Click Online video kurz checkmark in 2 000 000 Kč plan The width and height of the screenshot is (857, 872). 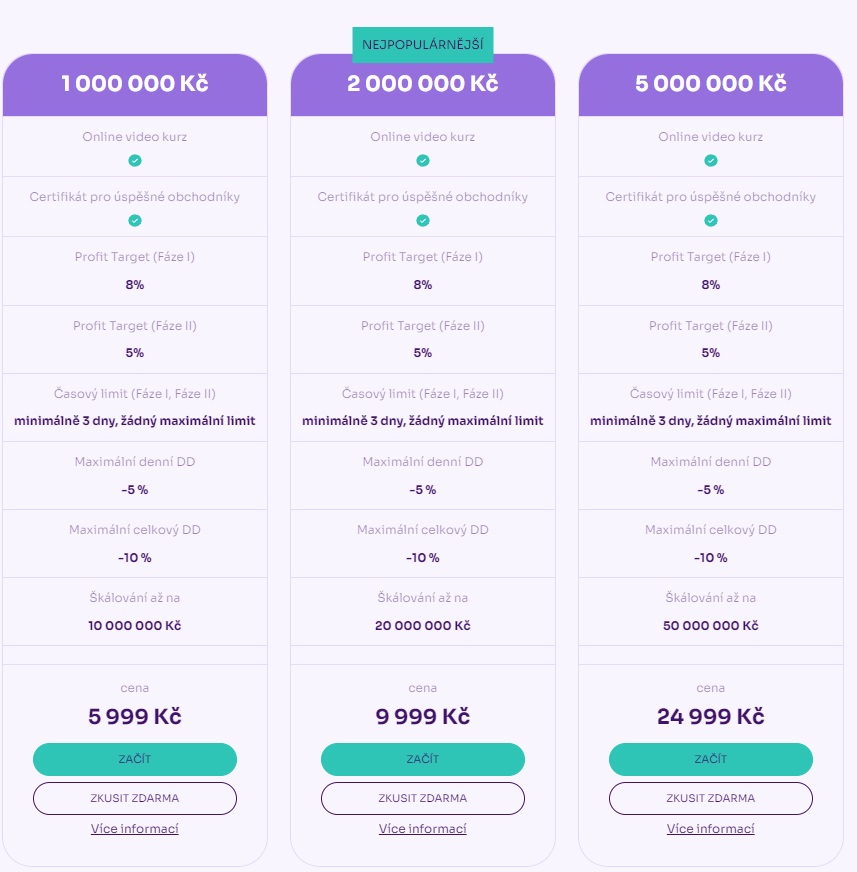pyautogui.click(x=423, y=161)
